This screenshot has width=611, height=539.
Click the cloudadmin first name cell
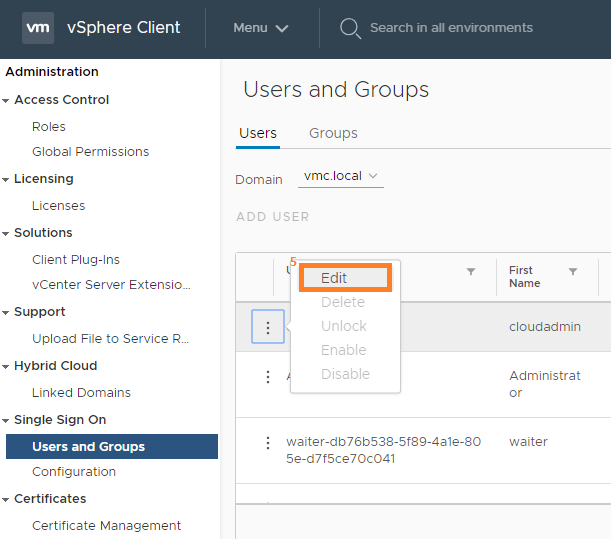coord(545,327)
